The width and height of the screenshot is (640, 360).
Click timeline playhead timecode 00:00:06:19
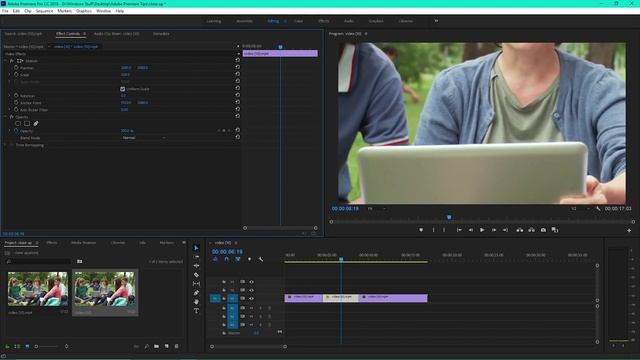227,252
